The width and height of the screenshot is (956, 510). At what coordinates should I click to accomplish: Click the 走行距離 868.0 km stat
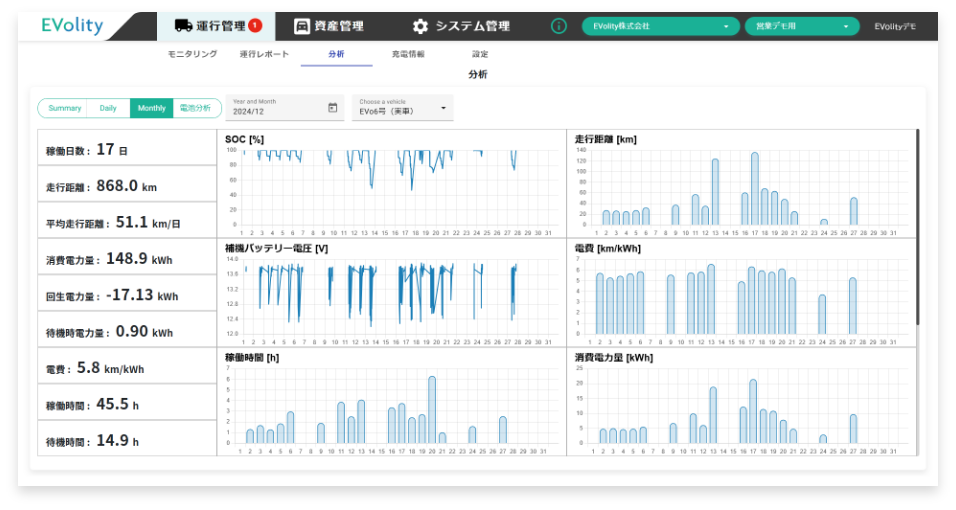coord(127,184)
